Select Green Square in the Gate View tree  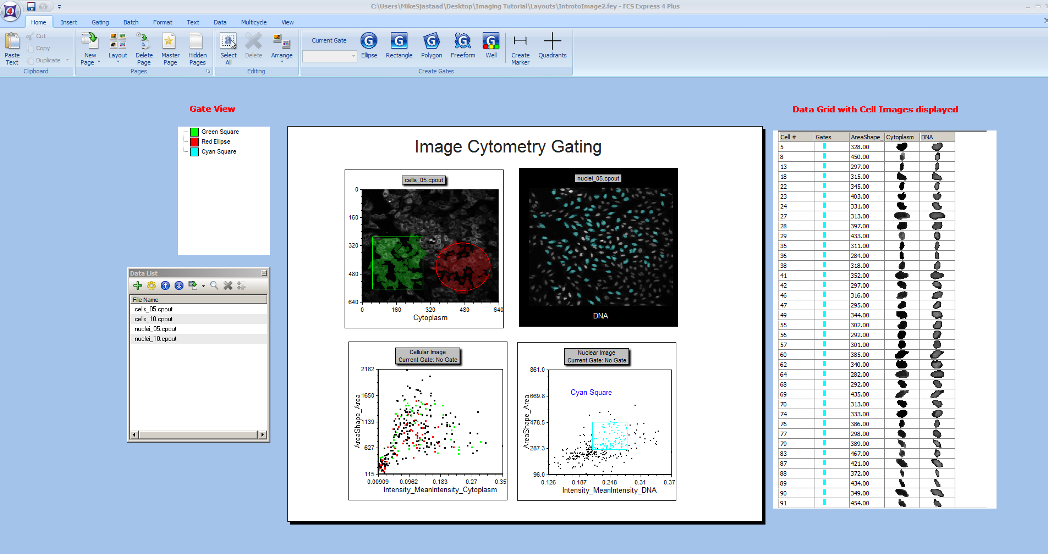[220, 132]
